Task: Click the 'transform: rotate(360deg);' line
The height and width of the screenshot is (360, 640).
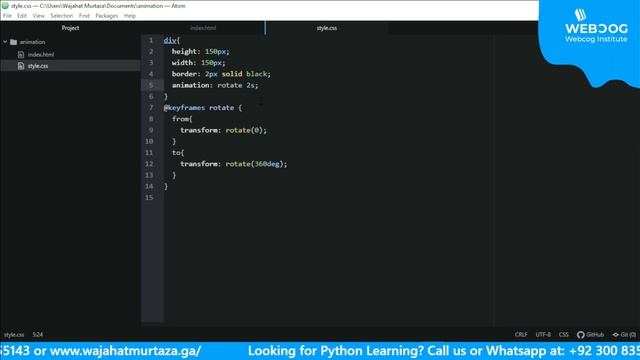Action: (234, 164)
